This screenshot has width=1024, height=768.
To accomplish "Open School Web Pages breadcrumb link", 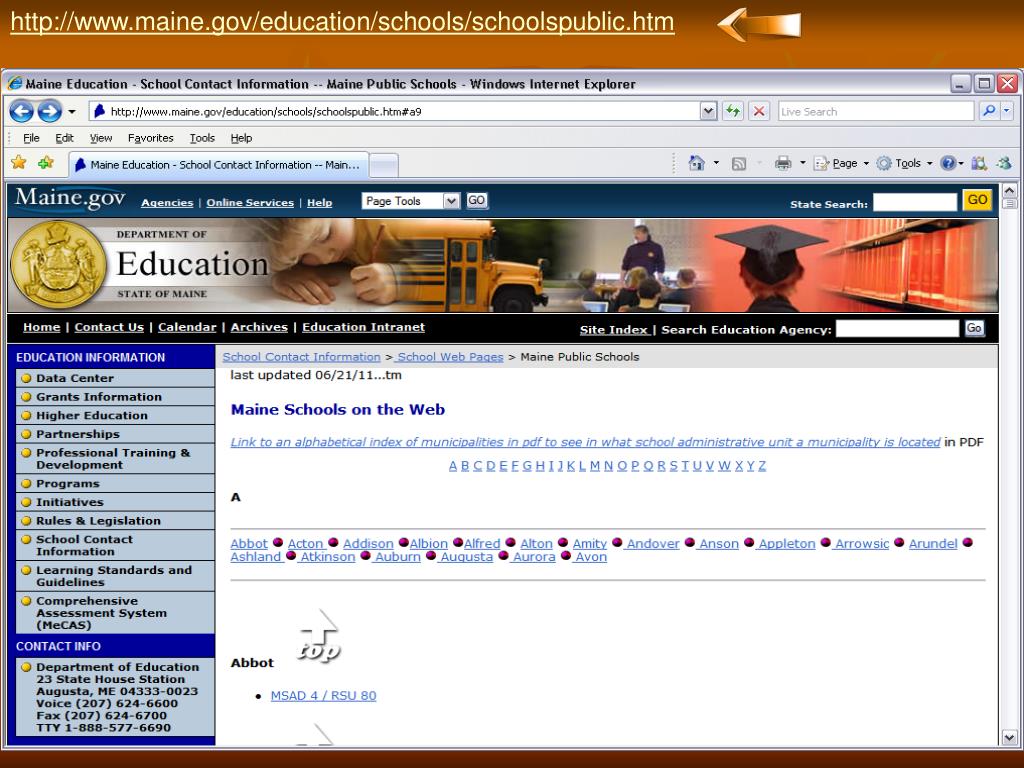I will coord(449,357).
